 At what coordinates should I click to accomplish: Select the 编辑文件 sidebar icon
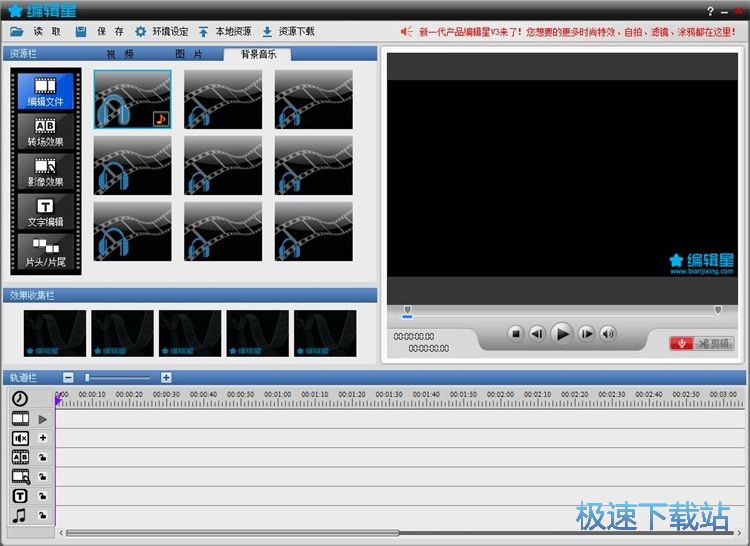click(45, 91)
